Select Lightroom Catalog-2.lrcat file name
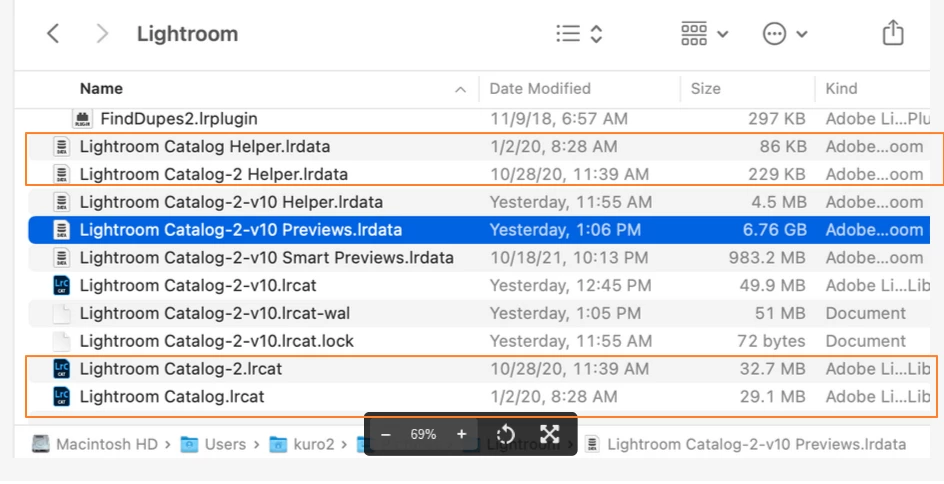The width and height of the screenshot is (944, 484). pyautogui.click(x=181, y=368)
